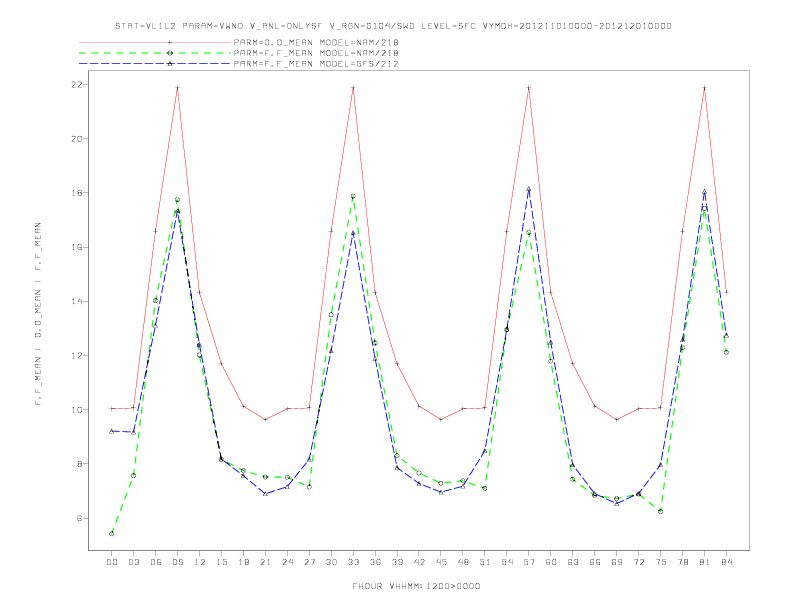Click x-axis forecast hour label 54
The width and height of the screenshot is (792, 612).
click(x=507, y=562)
